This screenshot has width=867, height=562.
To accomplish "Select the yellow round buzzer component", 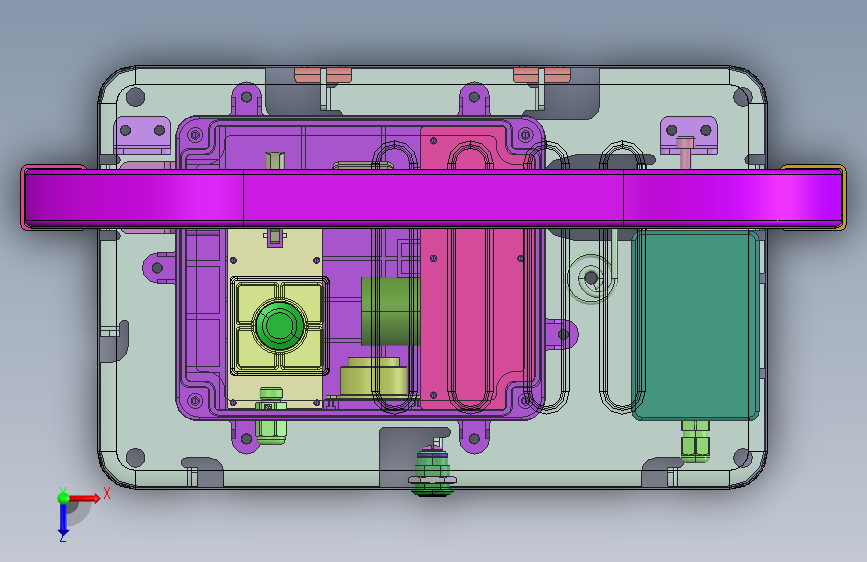I will coord(373,376).
